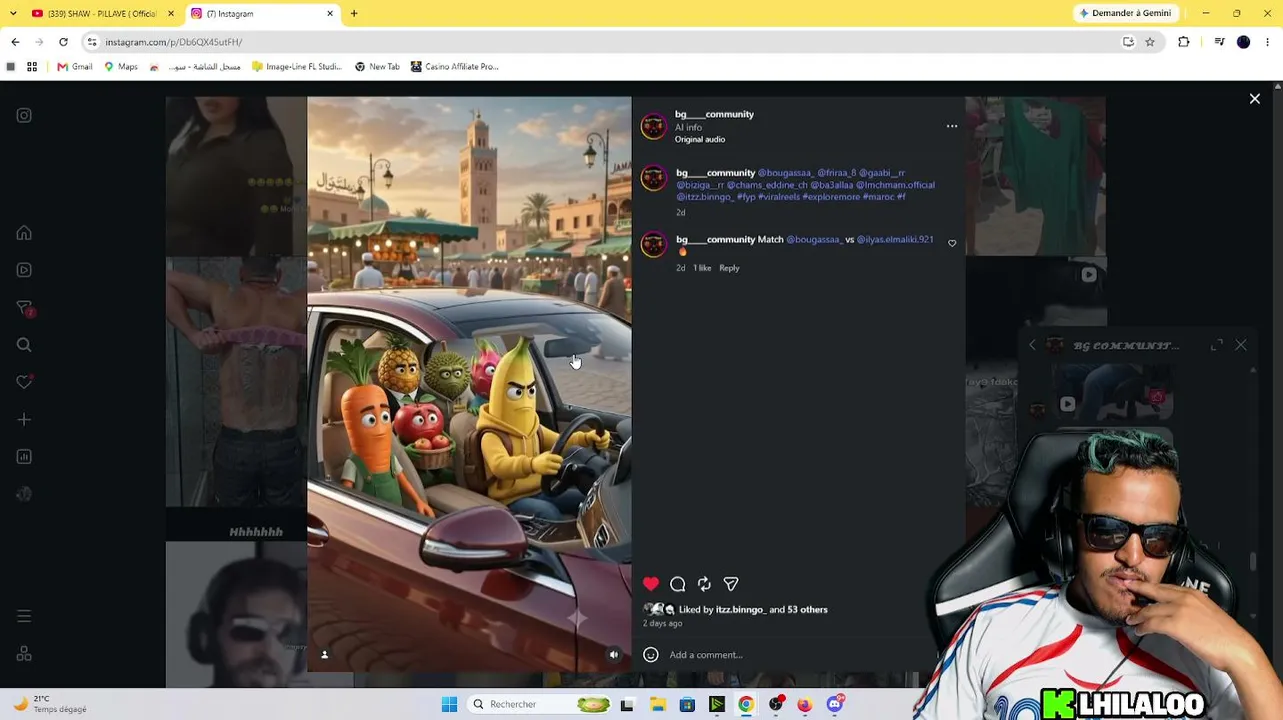Open the Chrome profile avatar

pos(1244,42)
